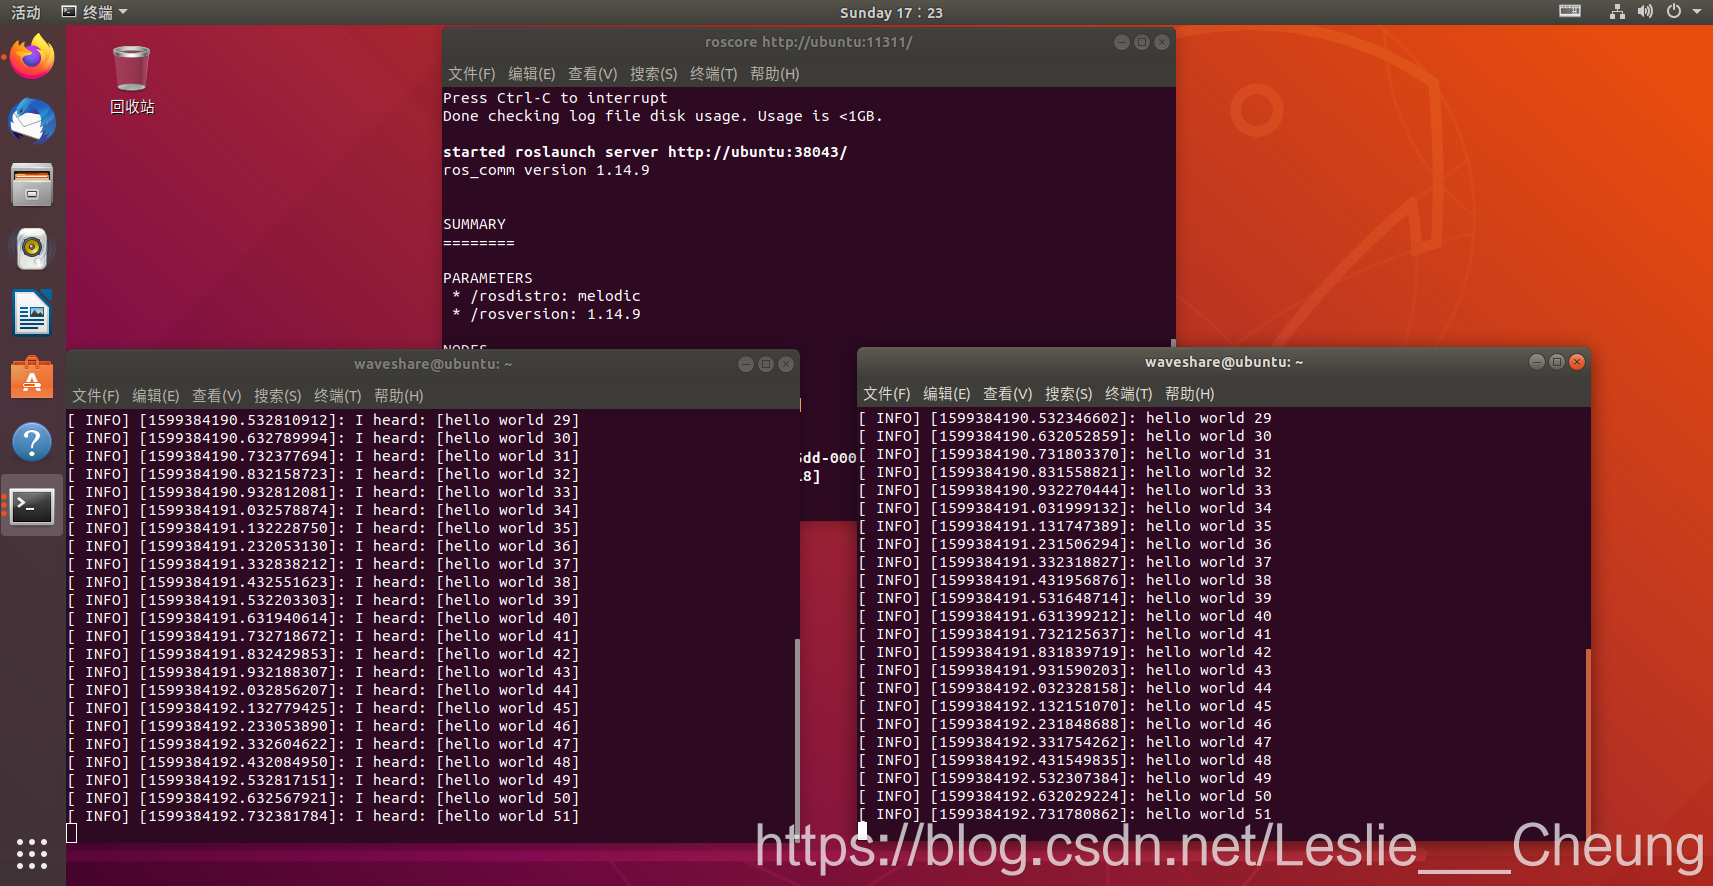Open 文件(F) menu in listener terminal
Viewport: 1713px width, 886px height.
tap(95, 396)
